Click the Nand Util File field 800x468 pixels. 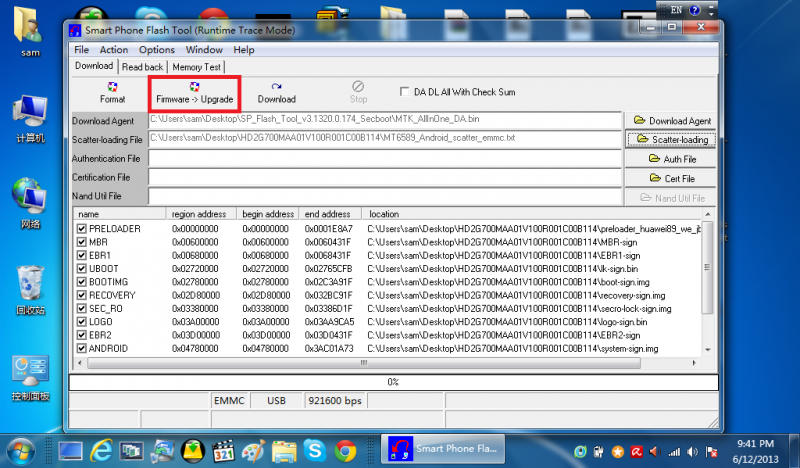coord(385,196)
